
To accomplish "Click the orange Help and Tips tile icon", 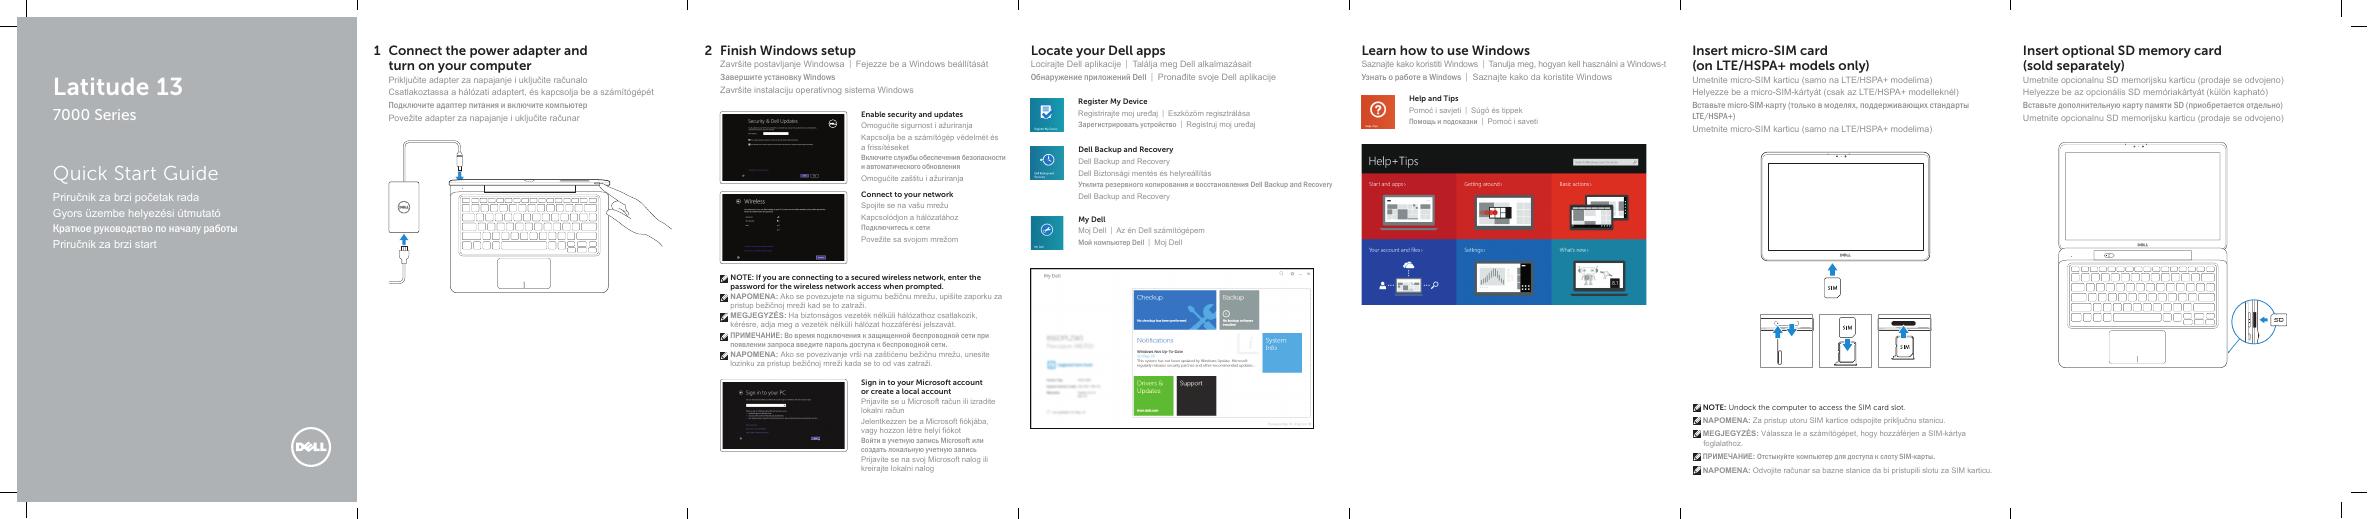I will pos(1377,111).
